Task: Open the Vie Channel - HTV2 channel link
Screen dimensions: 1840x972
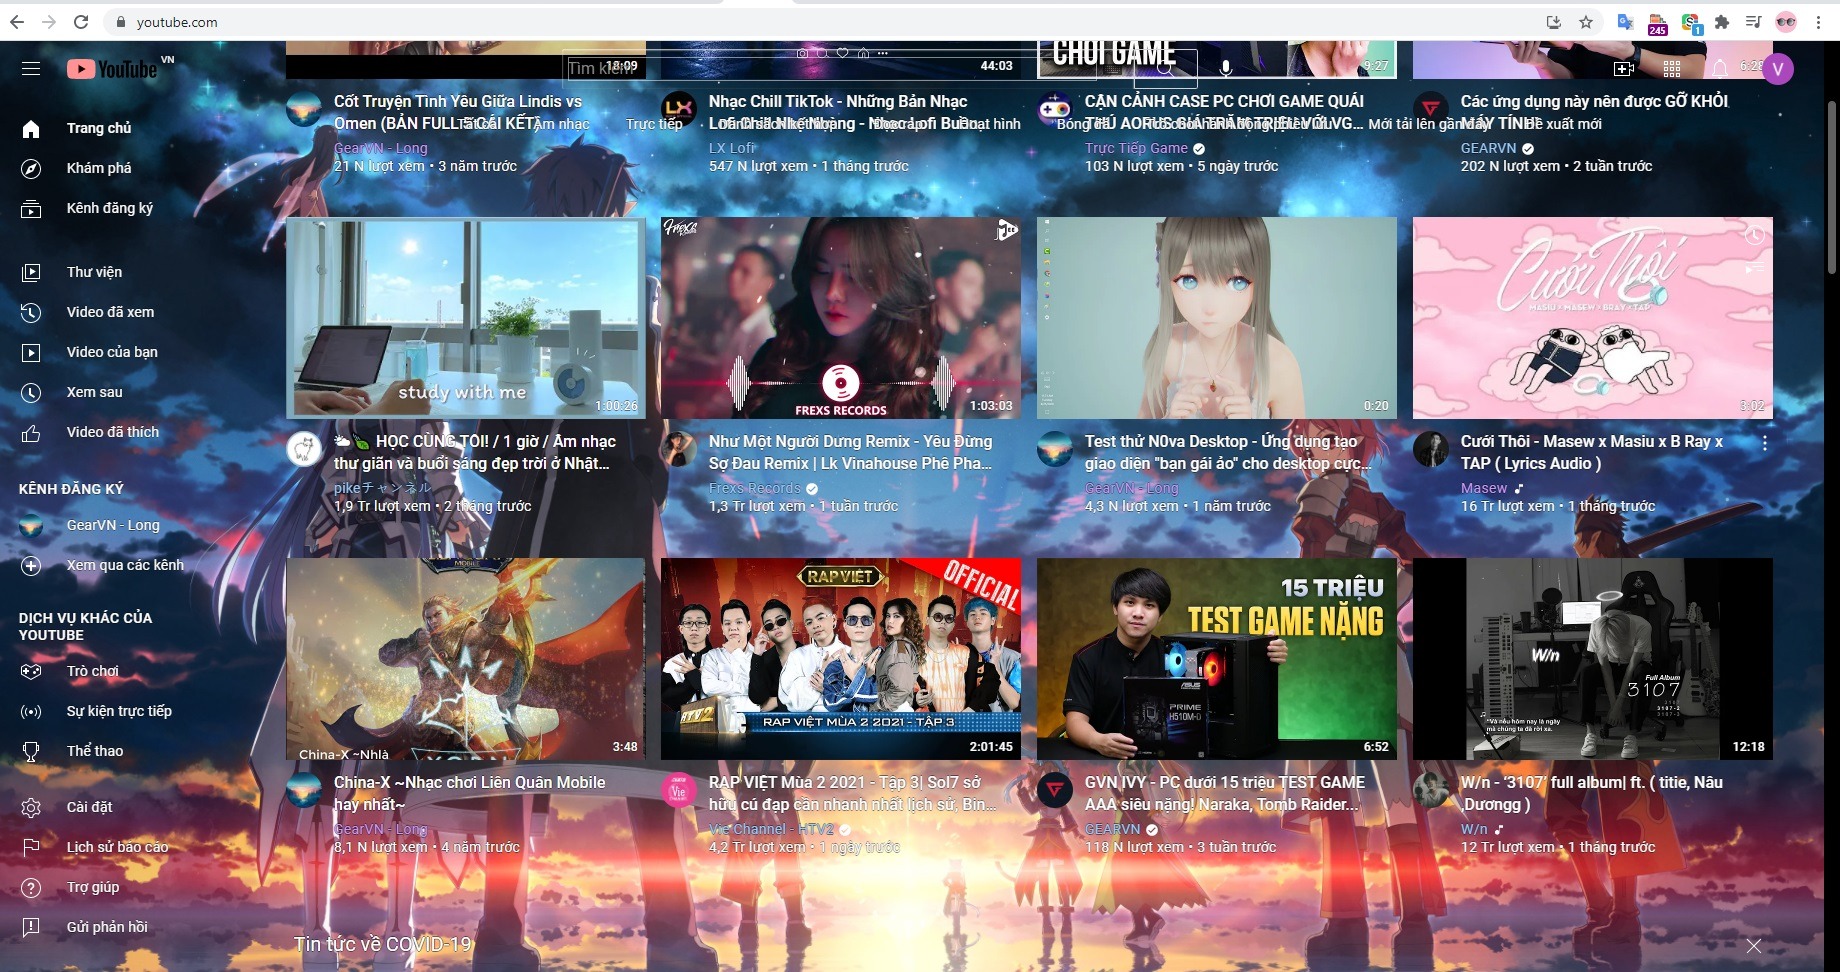Action: (772, 829)
